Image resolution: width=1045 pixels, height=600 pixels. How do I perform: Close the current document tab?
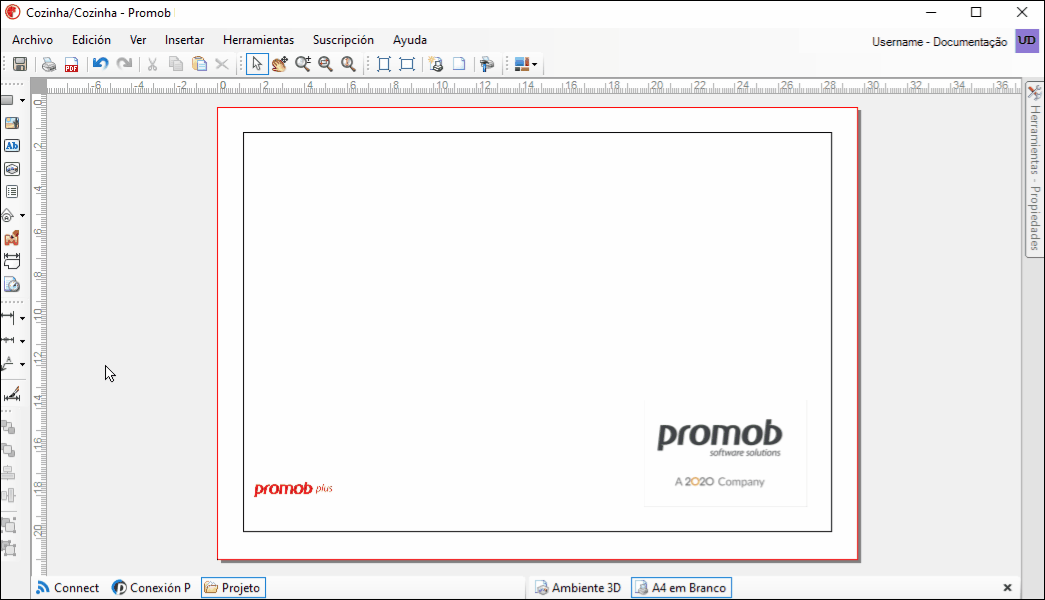pyautogui.click(x=1008, y=588)
